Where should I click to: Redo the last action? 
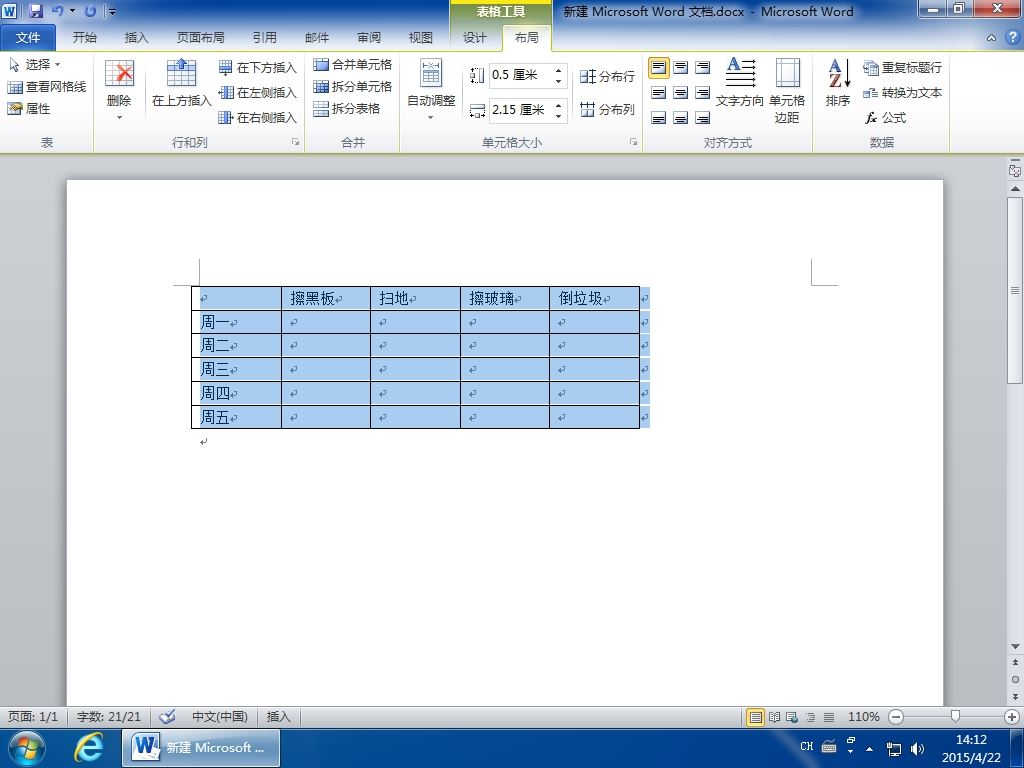coord(90,11)
